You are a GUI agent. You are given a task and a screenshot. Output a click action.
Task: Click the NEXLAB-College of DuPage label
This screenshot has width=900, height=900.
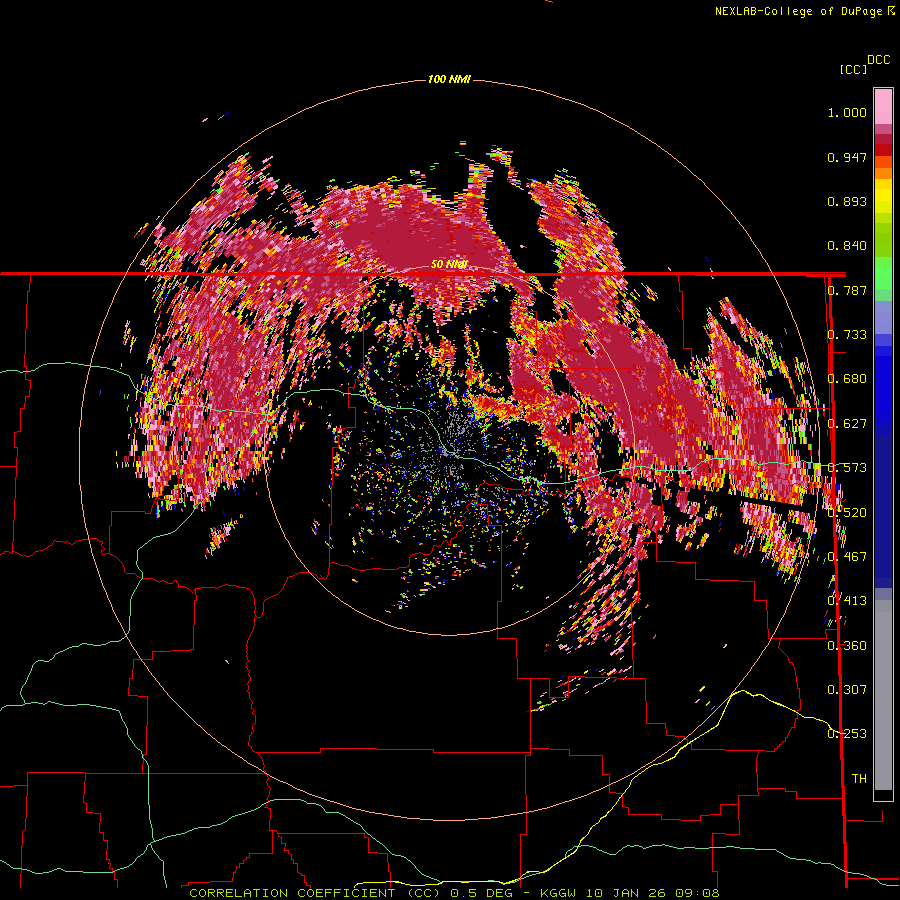(804, 11)
